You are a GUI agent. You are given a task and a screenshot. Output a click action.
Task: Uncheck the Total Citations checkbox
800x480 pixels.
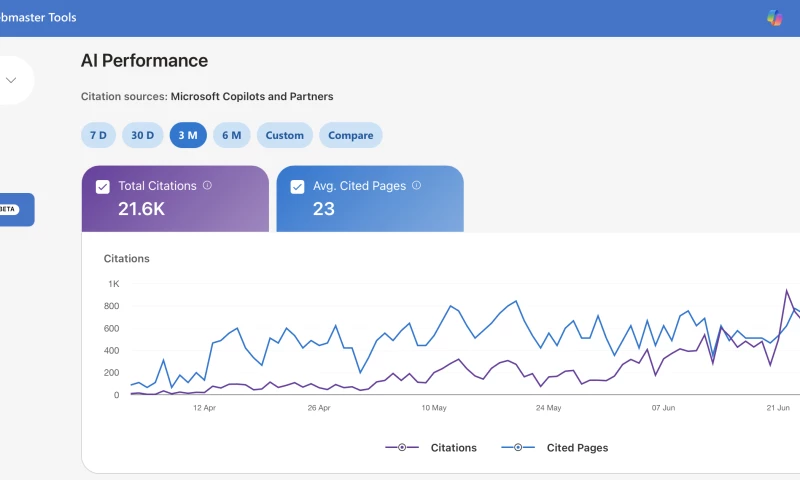click(103, 187)
